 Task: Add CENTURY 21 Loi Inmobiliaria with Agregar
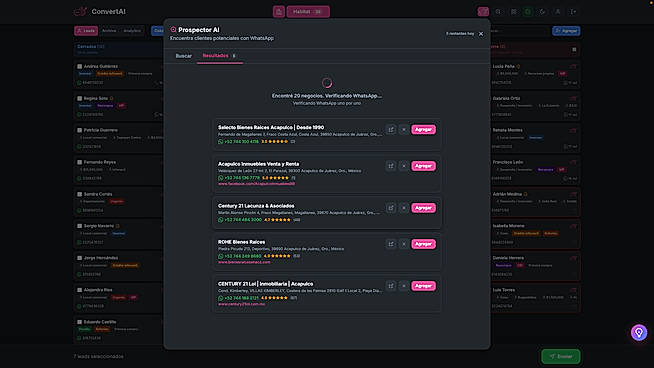423,286
